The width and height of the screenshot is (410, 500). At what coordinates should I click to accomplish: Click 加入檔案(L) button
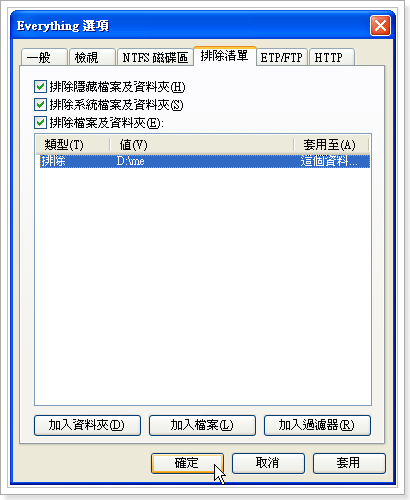click(202, 425)
